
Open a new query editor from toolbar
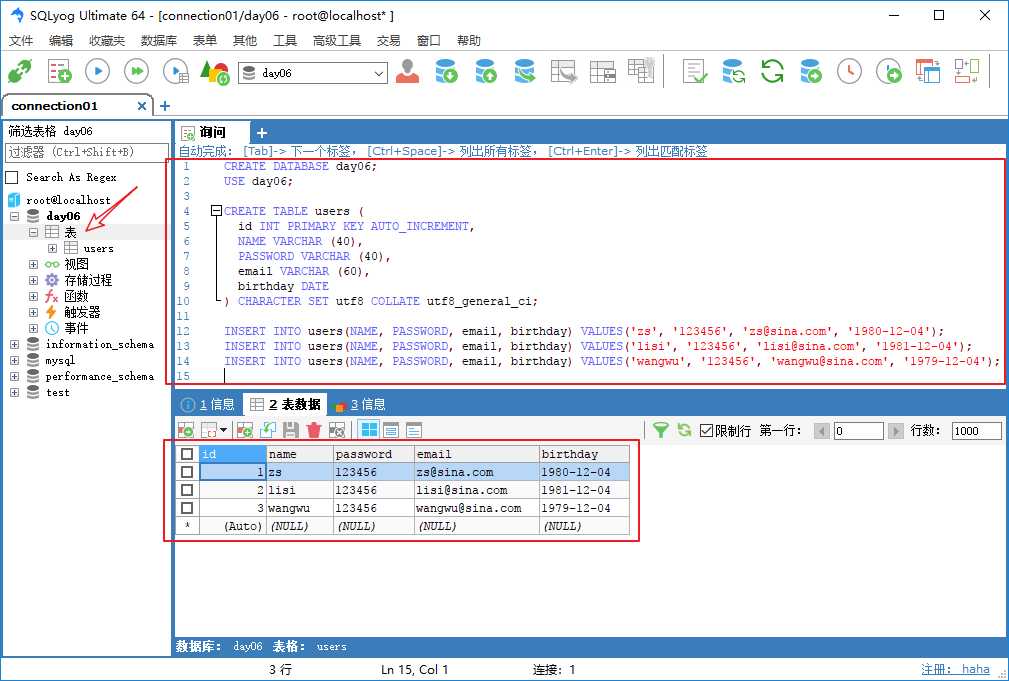pos(59,71)
